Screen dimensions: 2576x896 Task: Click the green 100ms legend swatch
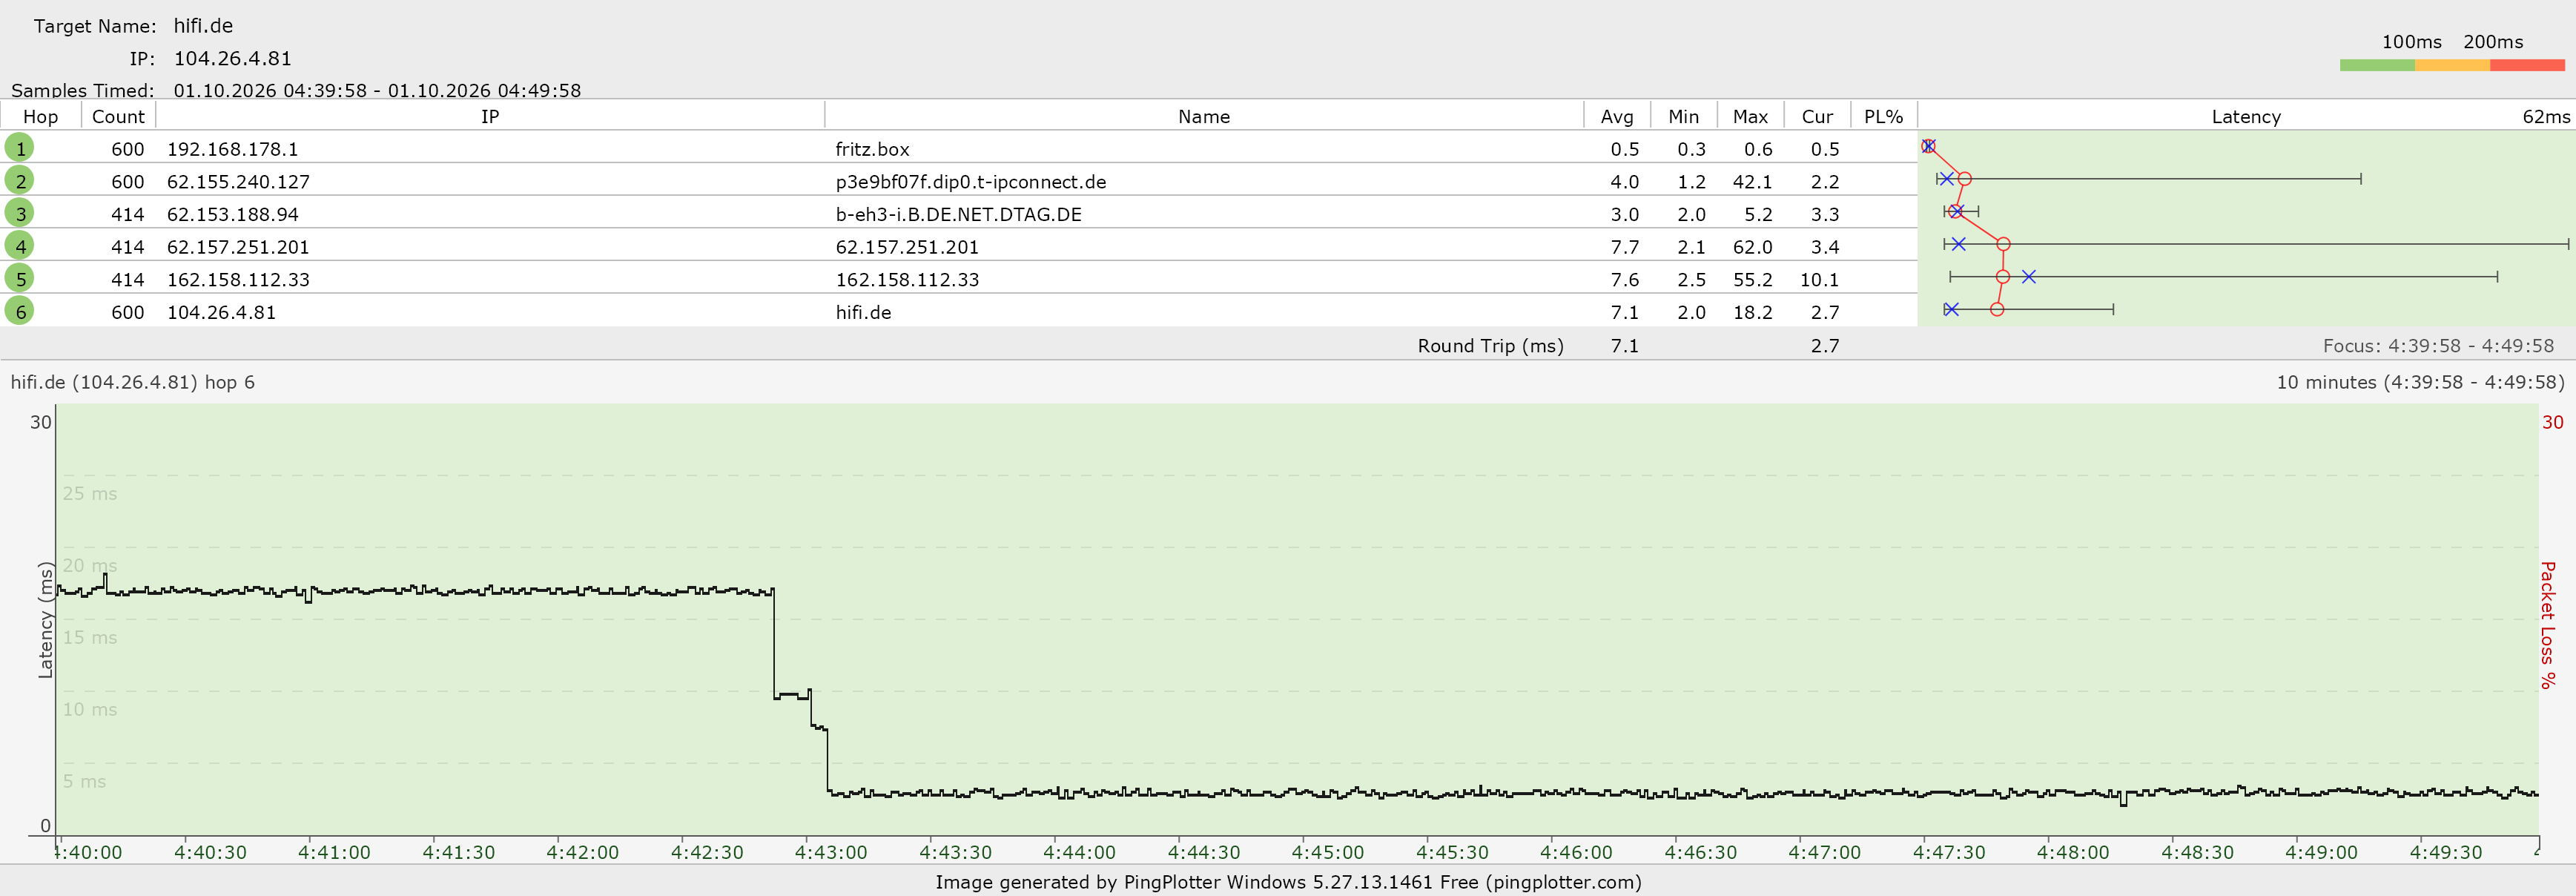pos(2377,65)
